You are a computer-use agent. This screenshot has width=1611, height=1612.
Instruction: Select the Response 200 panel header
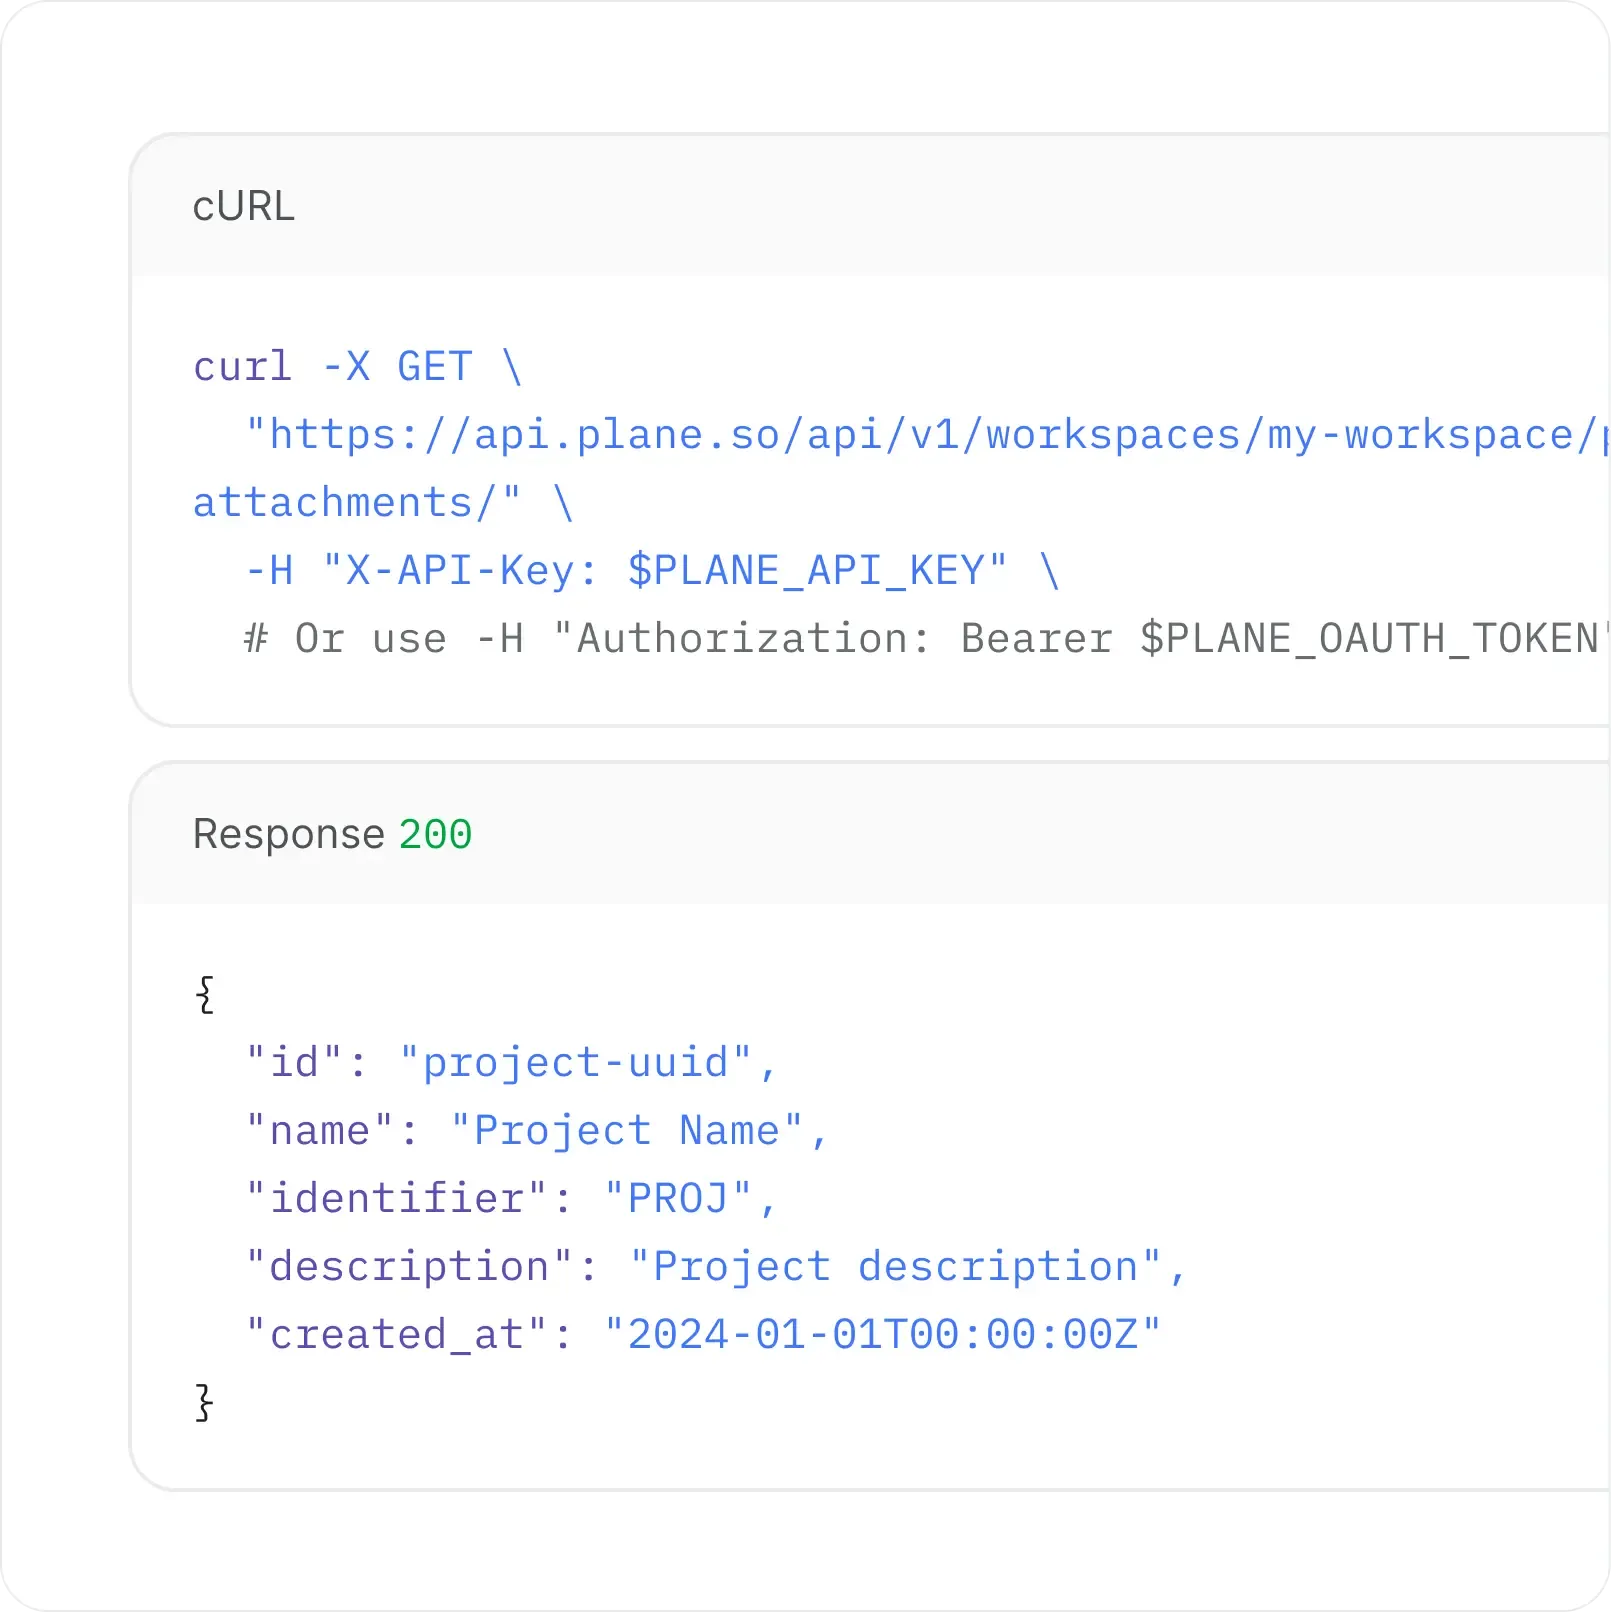pos(289,833)
